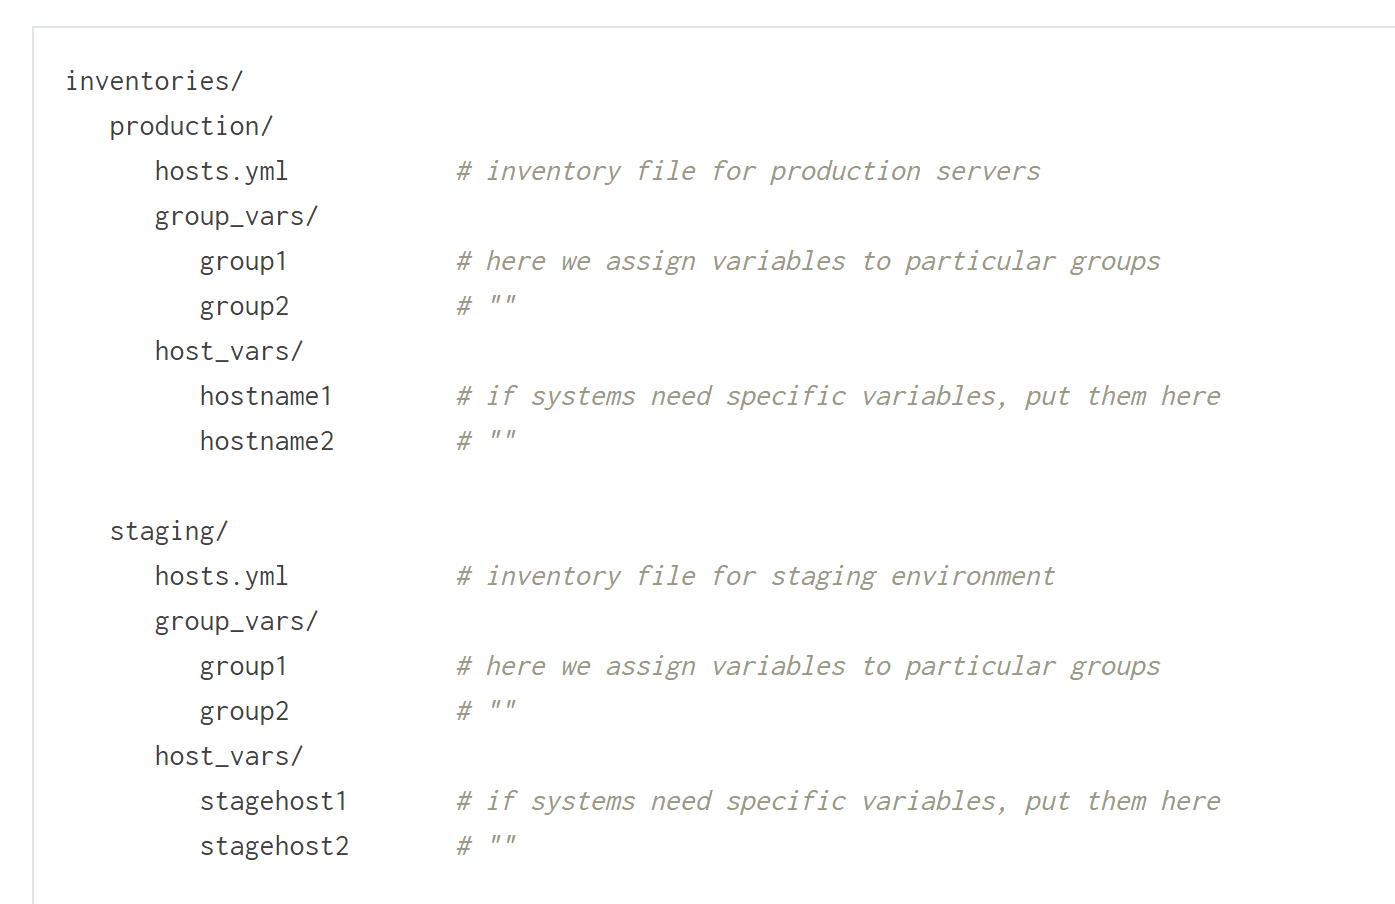Select the stagehost1 file entry
The image size is (1395, 904).
point(273,800)
